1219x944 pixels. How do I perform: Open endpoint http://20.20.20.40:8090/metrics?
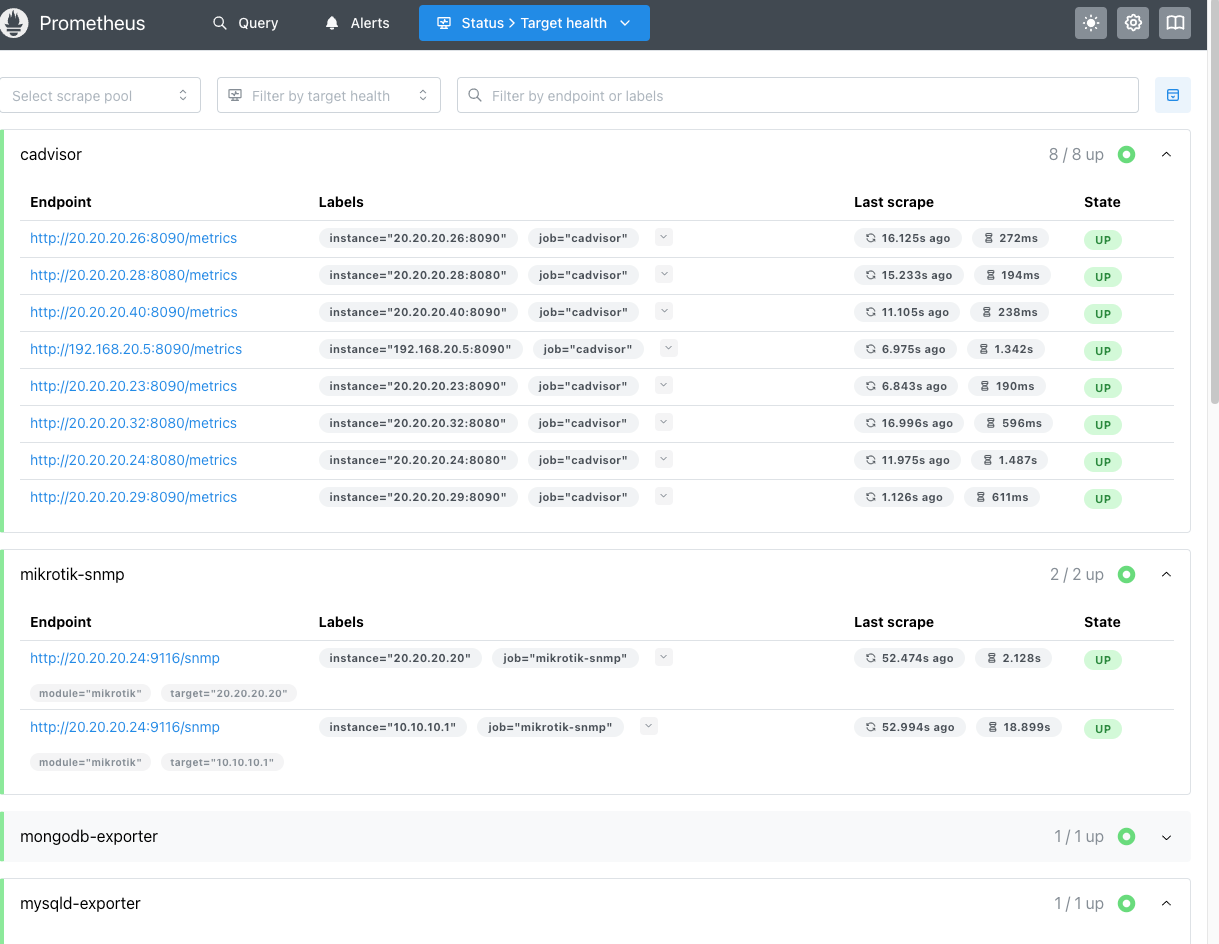pyautogui.click(x=133, y=312)
